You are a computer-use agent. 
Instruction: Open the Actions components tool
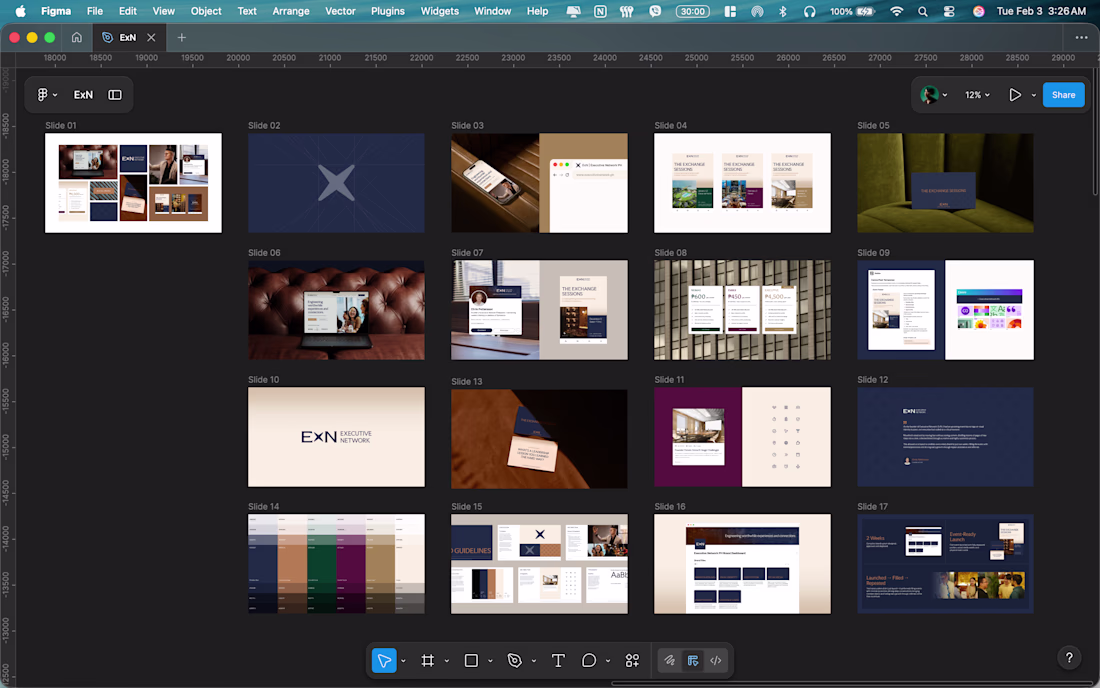click(x=632, y=661)
